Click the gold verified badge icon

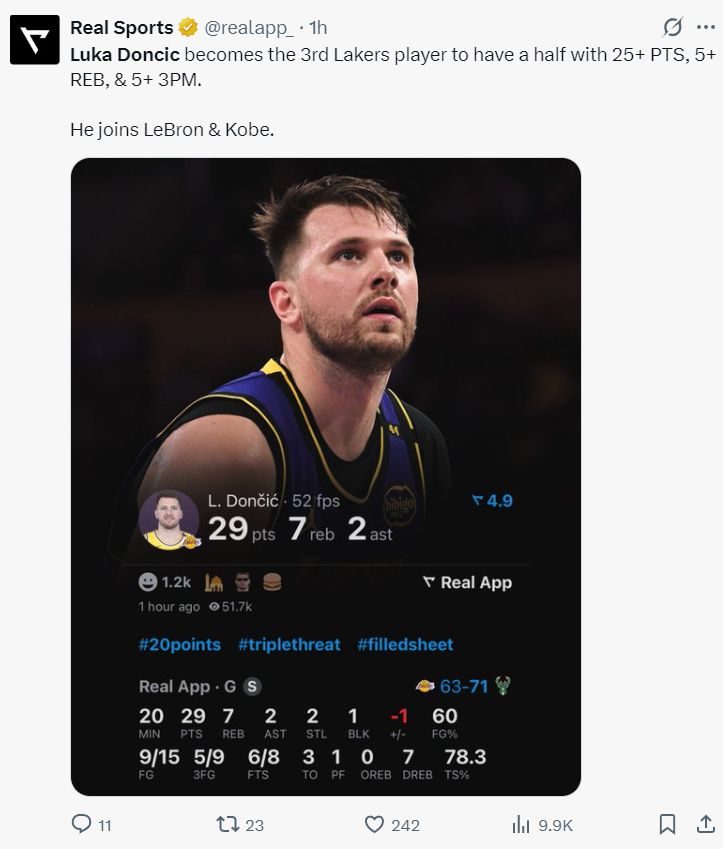pos(188,28)
